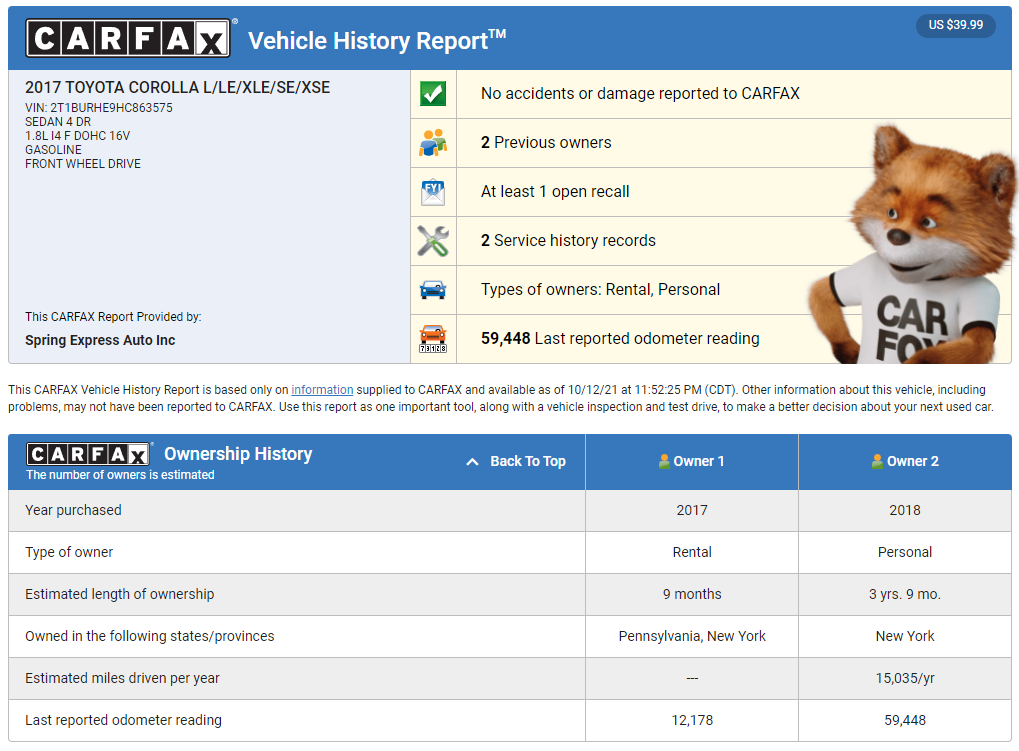
Task: Click the 2017 year purchased cell
Action: [692, 511]
